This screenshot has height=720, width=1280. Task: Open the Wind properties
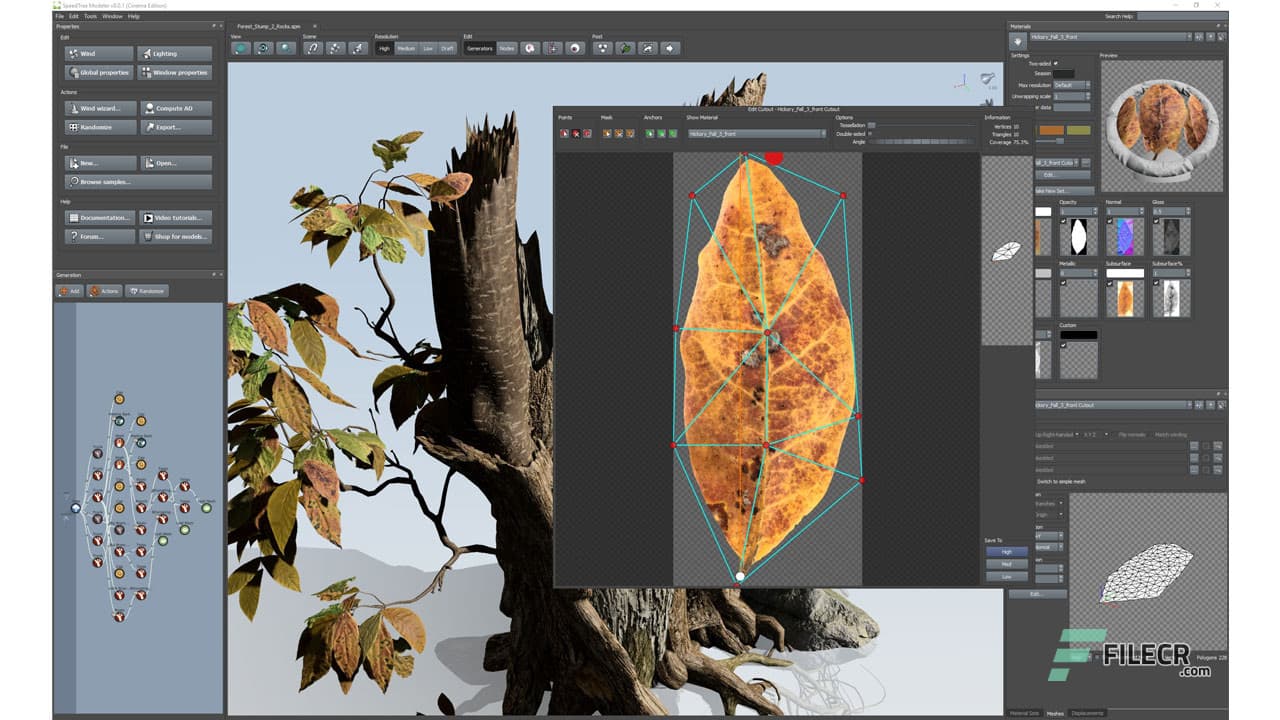pos(99,53)
